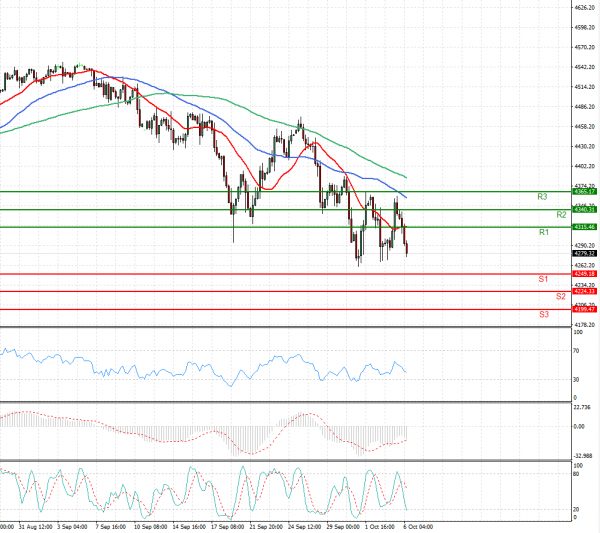Select the green 4315.46 price tag
The width and height of the screenshot is (600, 533).
pos(584,227)
